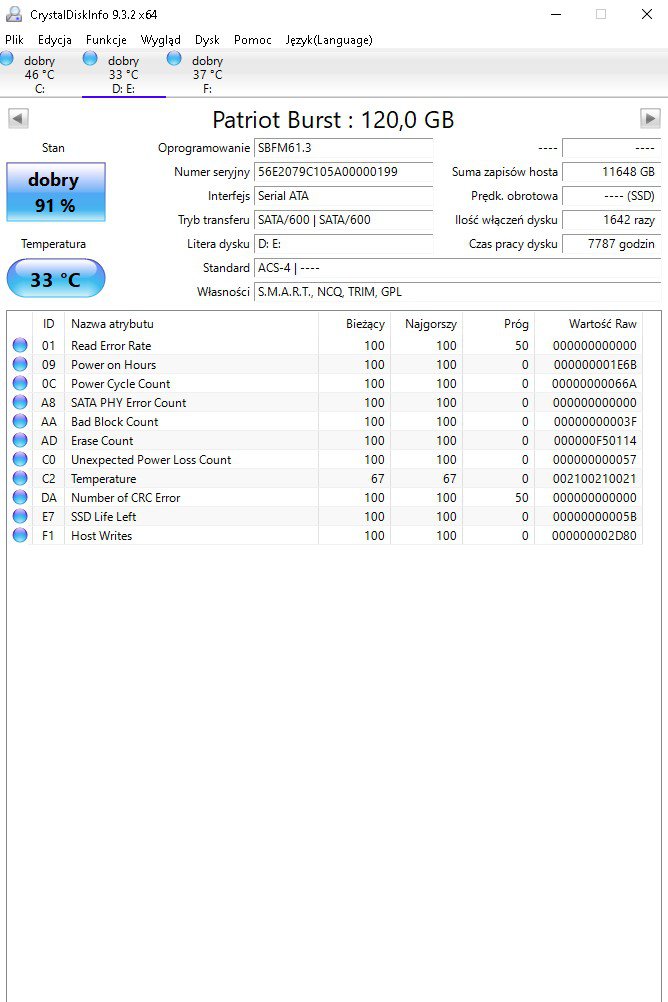668x1002 pixels.
Task: Click the ID column header
Action: pos(49,323)
